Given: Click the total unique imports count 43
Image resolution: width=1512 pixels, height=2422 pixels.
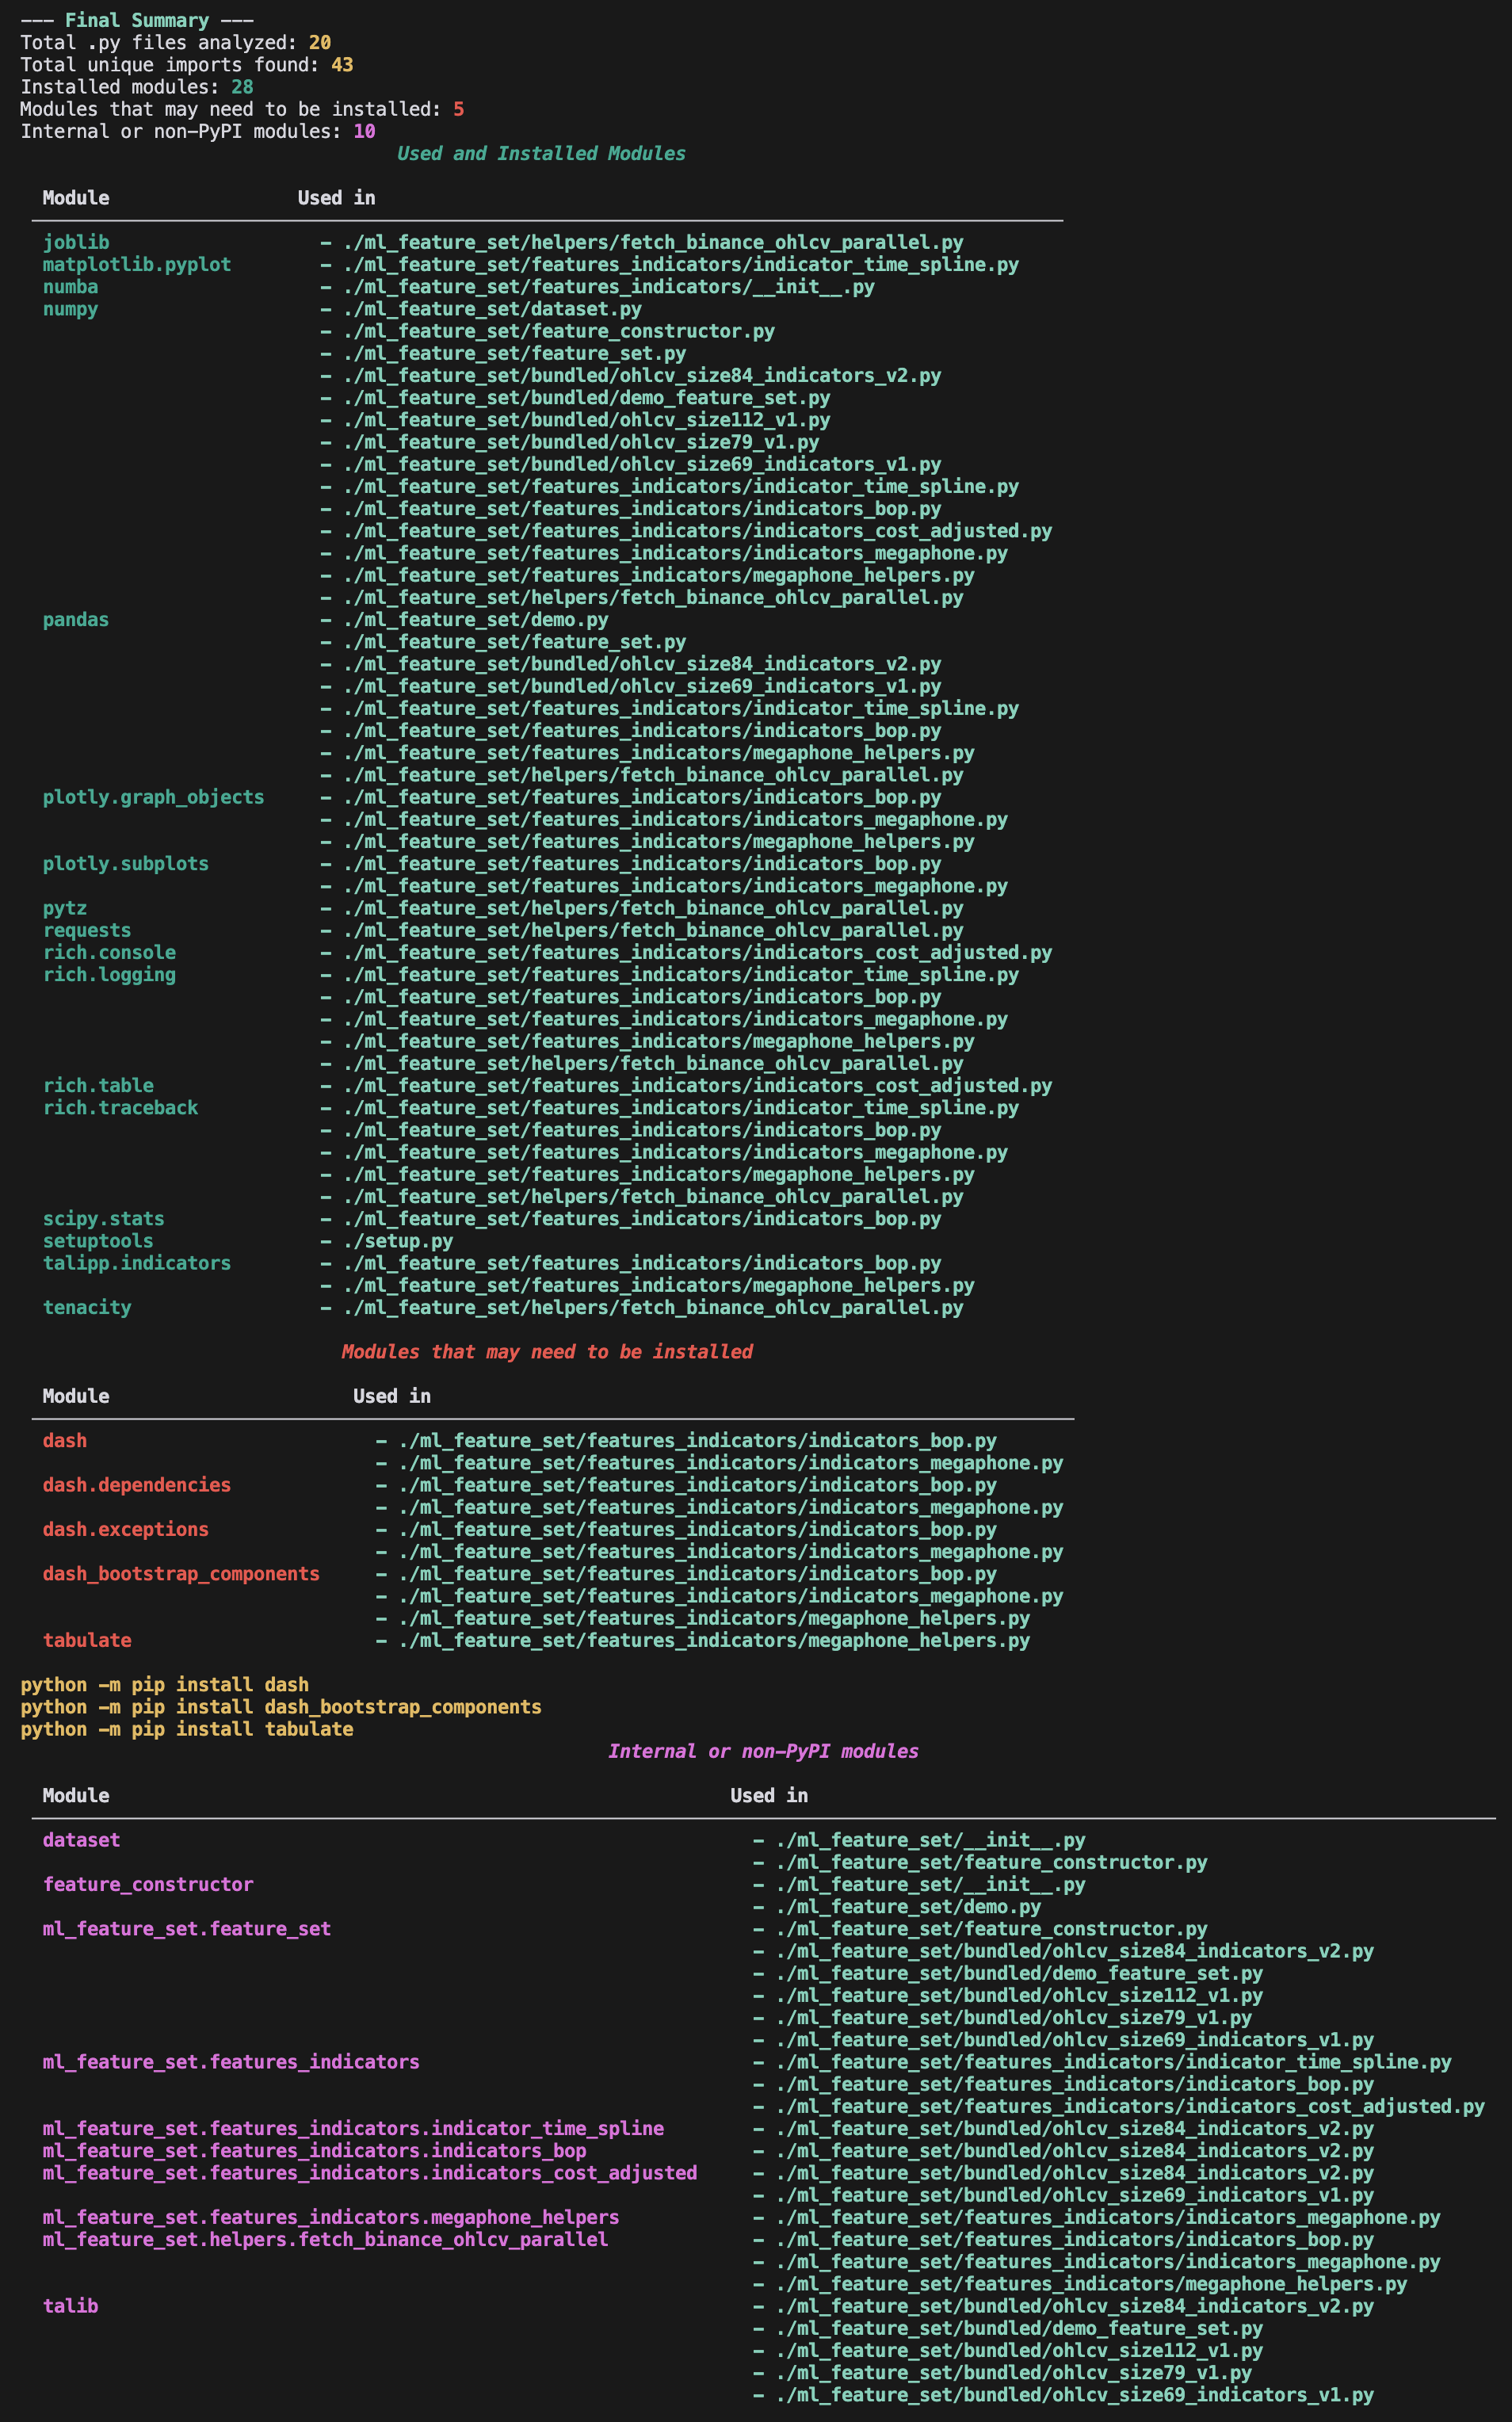Looking at the screenshot, I should (342, 65).
